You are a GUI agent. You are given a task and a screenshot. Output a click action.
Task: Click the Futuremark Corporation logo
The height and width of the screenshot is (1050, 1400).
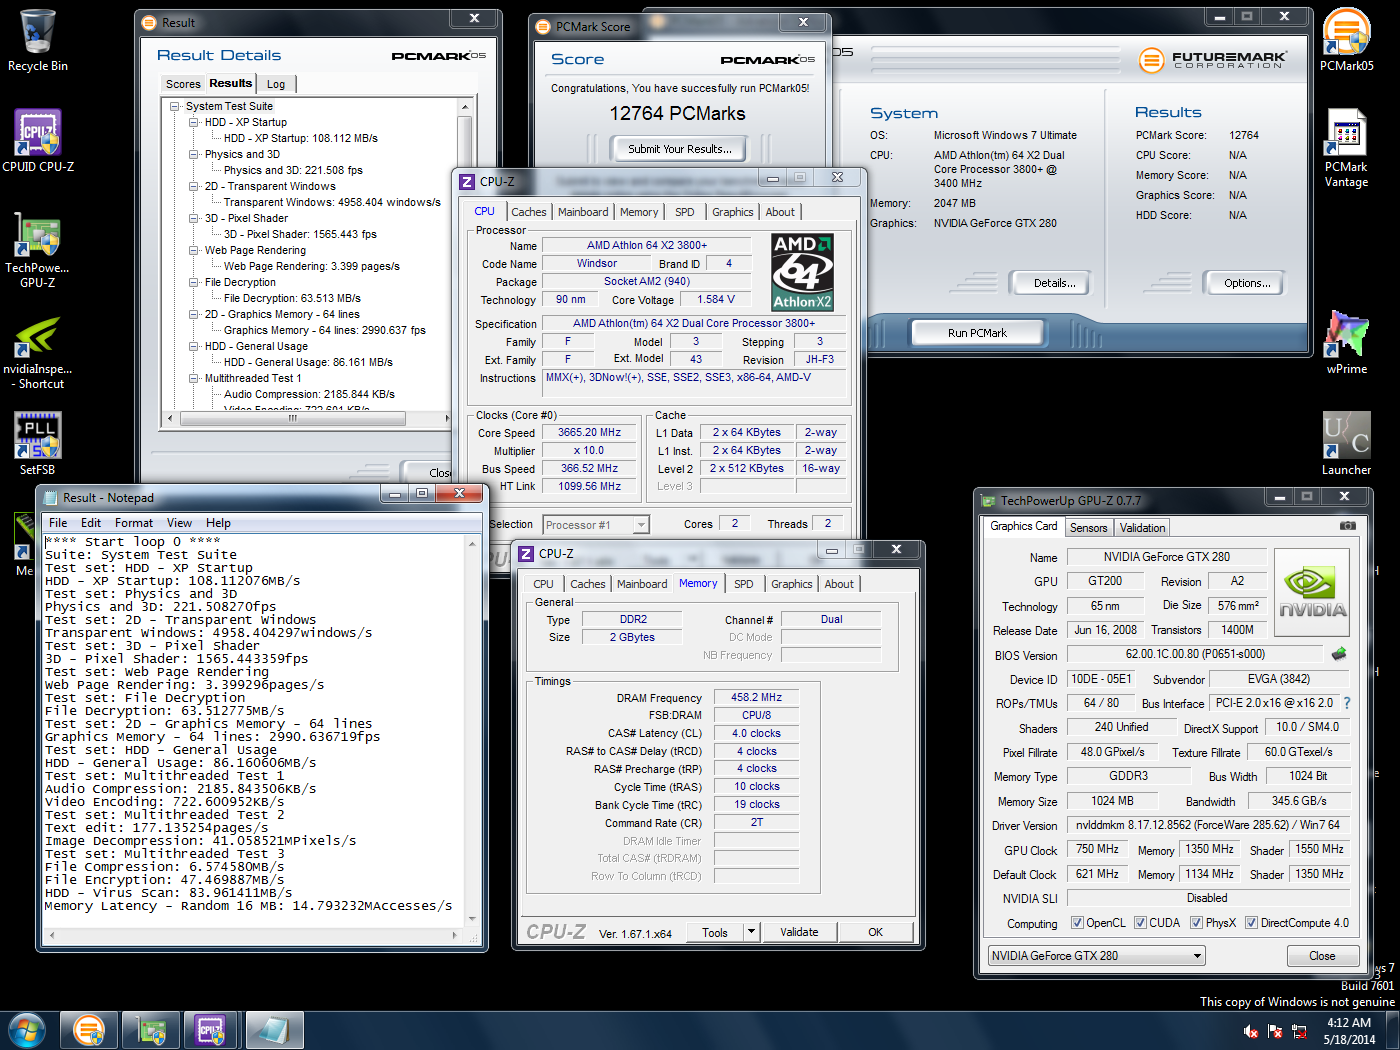pos(1211,60)
